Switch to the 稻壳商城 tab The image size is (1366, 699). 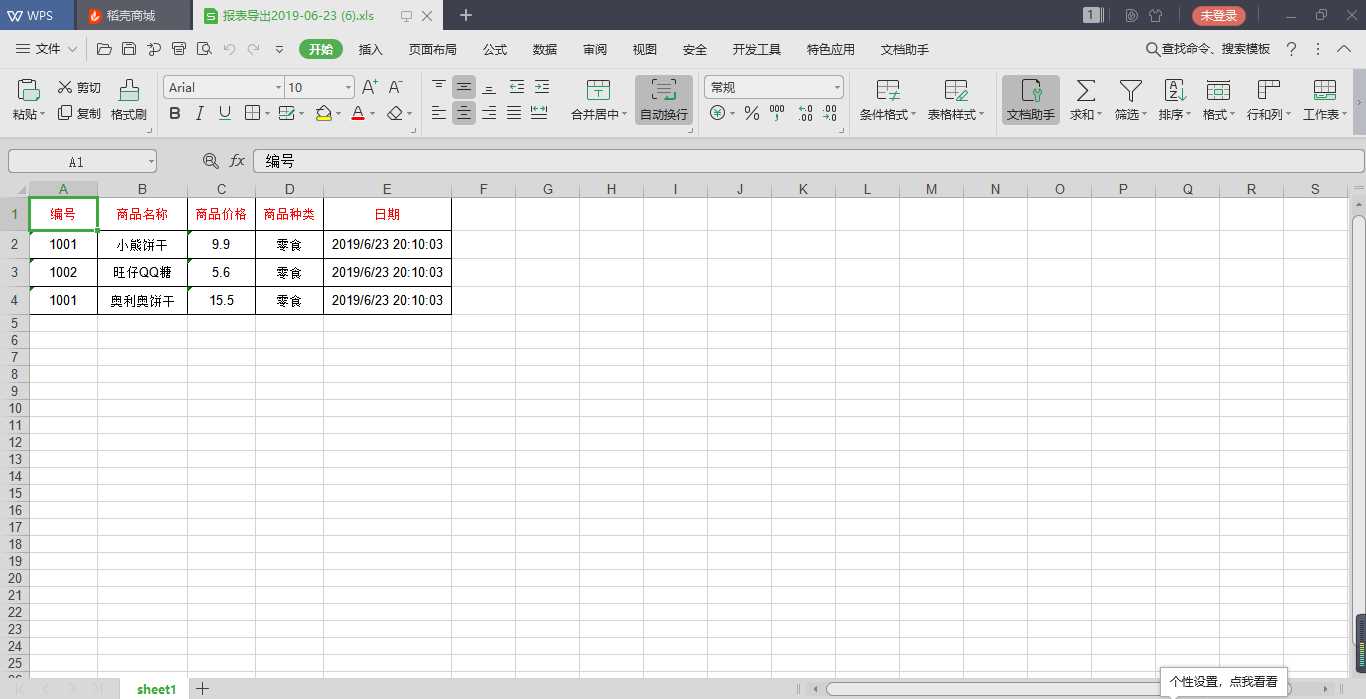134,16
